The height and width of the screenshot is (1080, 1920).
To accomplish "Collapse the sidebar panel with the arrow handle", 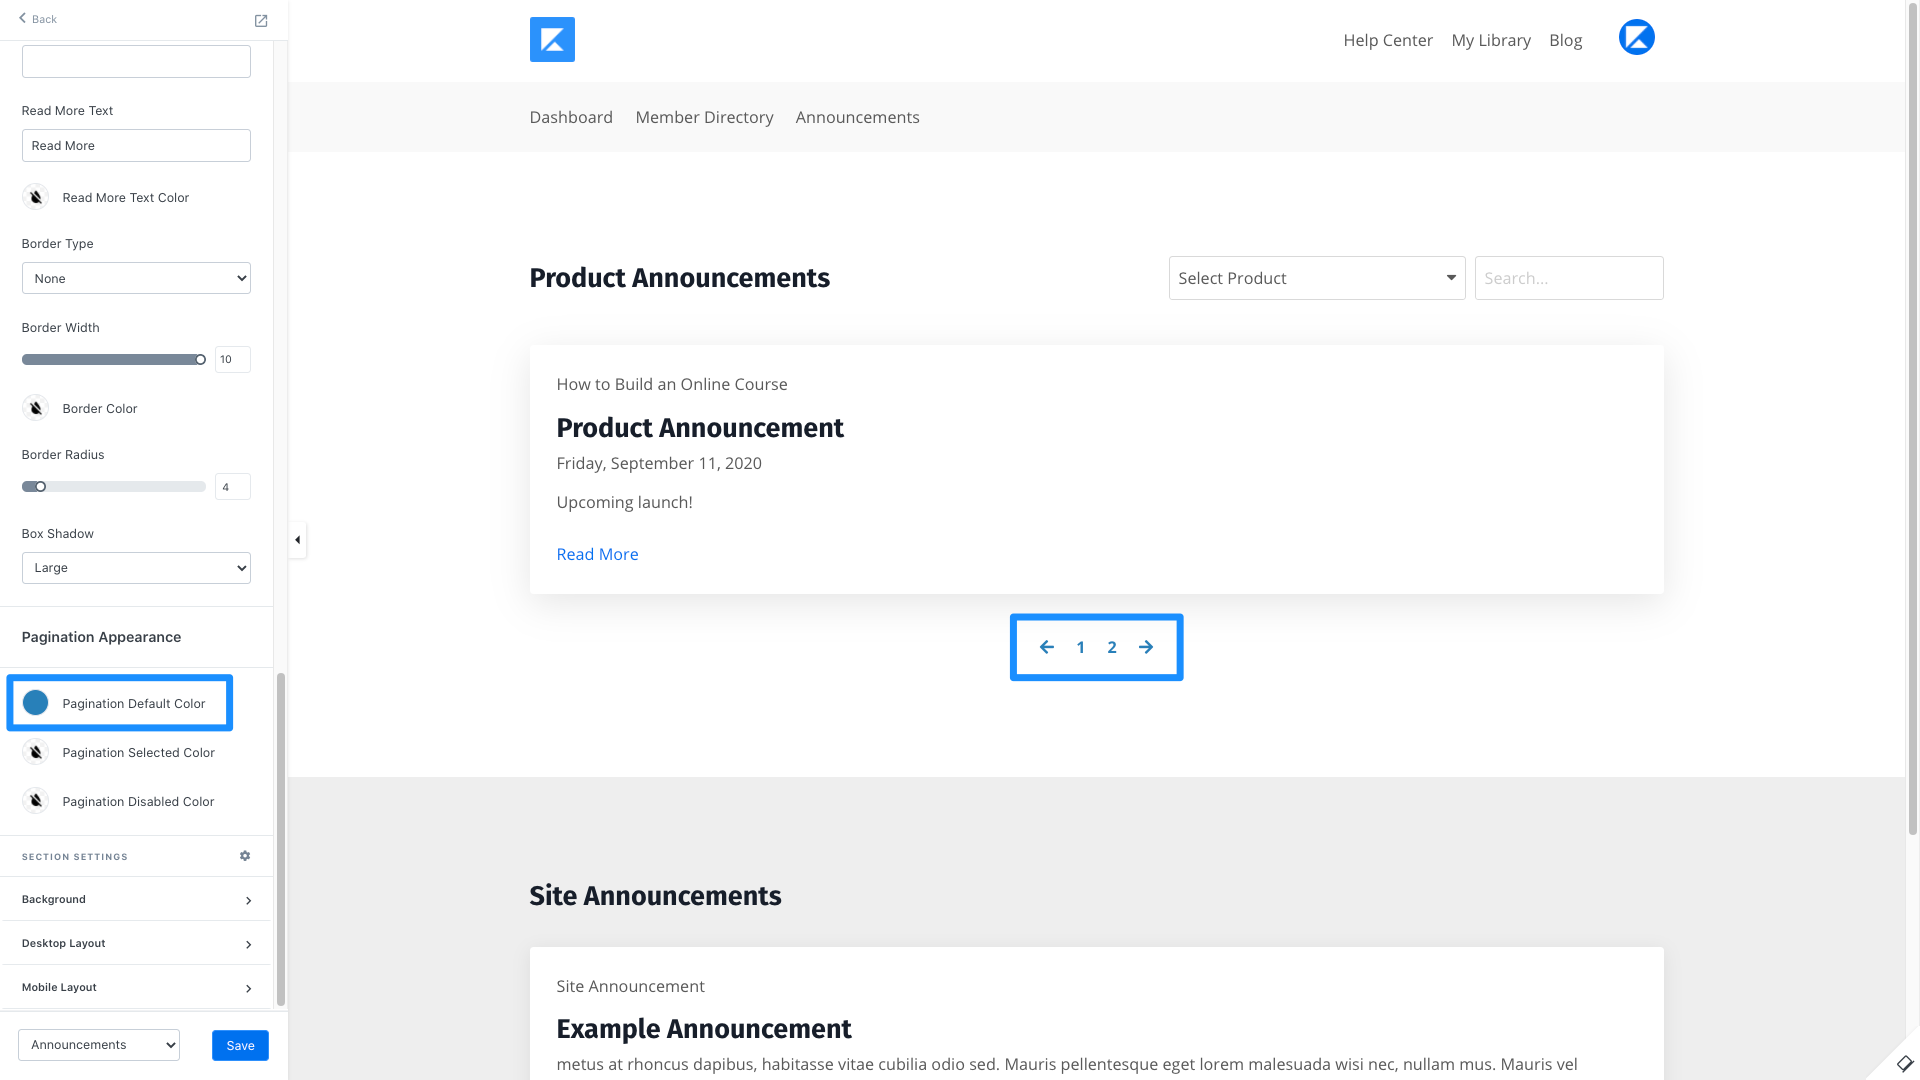I will 297,540.
